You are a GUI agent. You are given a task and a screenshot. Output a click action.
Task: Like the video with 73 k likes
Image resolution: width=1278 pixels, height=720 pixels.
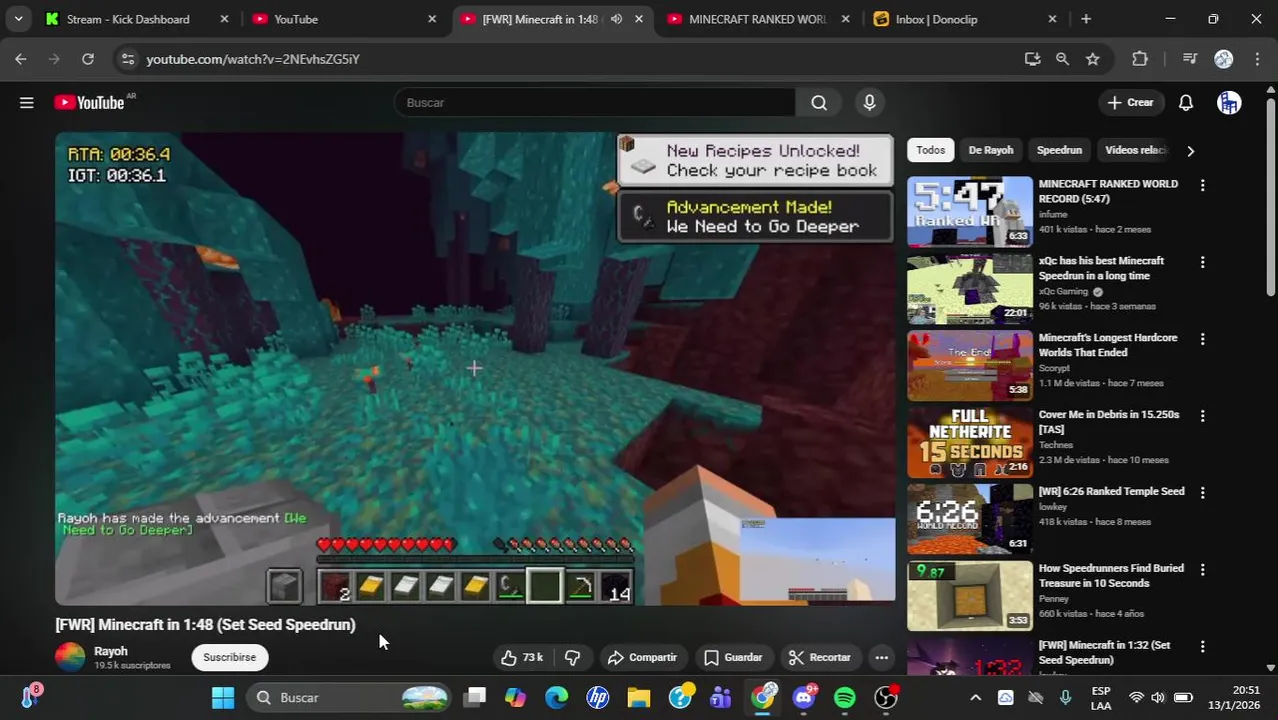tap(522, 657)
